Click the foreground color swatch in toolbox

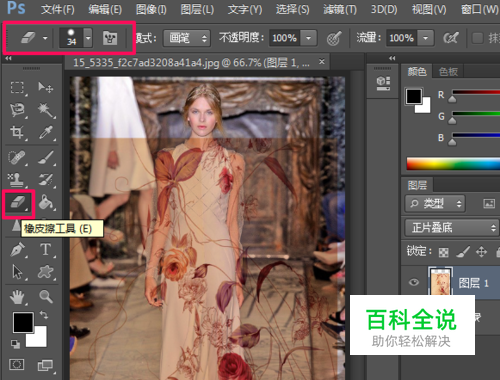pyautogui.click(x=23, y=322)
